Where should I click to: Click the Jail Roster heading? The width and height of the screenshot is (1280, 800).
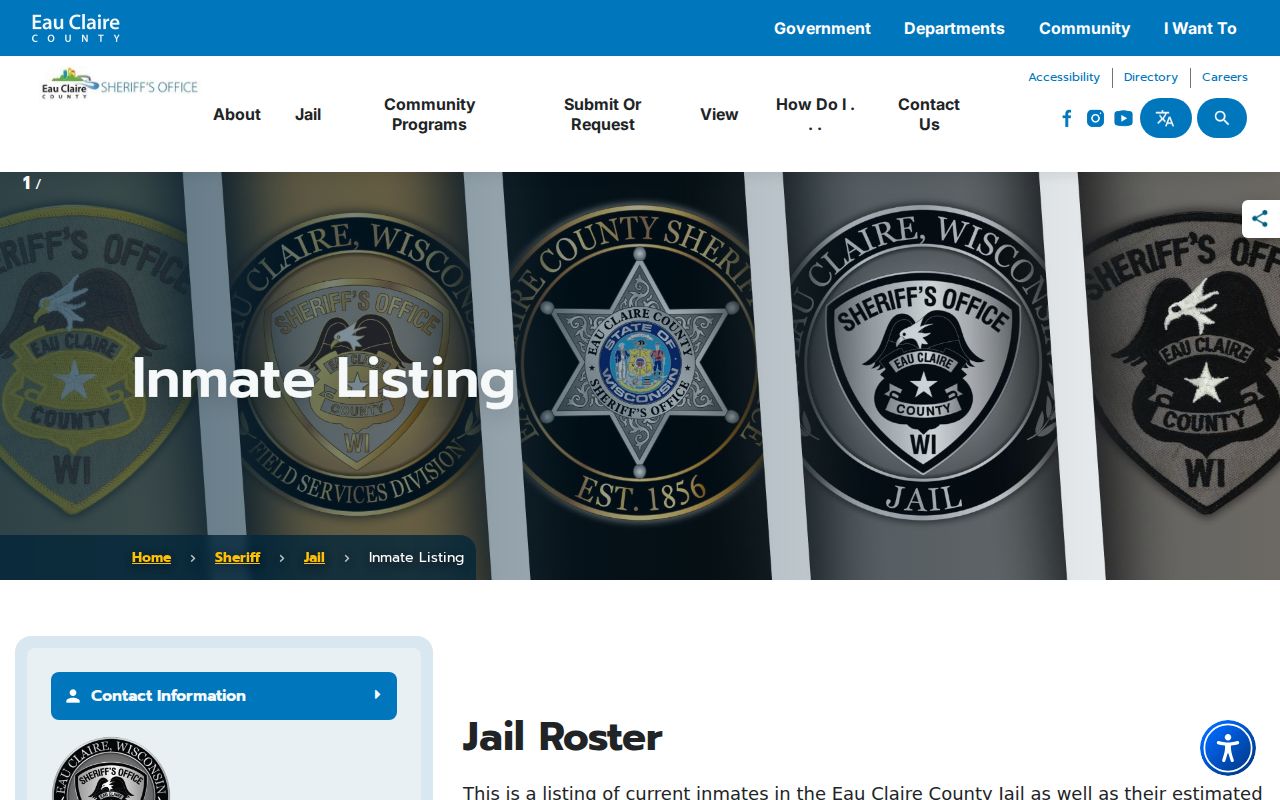pyautogui.click(x=562, y=737)
